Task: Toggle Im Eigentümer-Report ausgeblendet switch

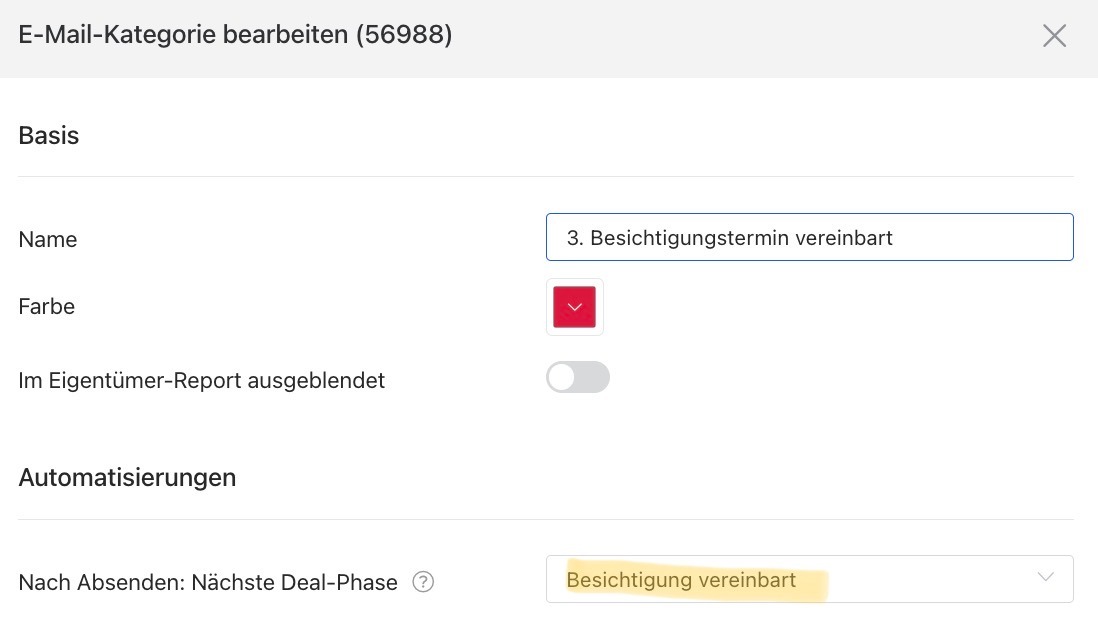Action: click(578, 378)
